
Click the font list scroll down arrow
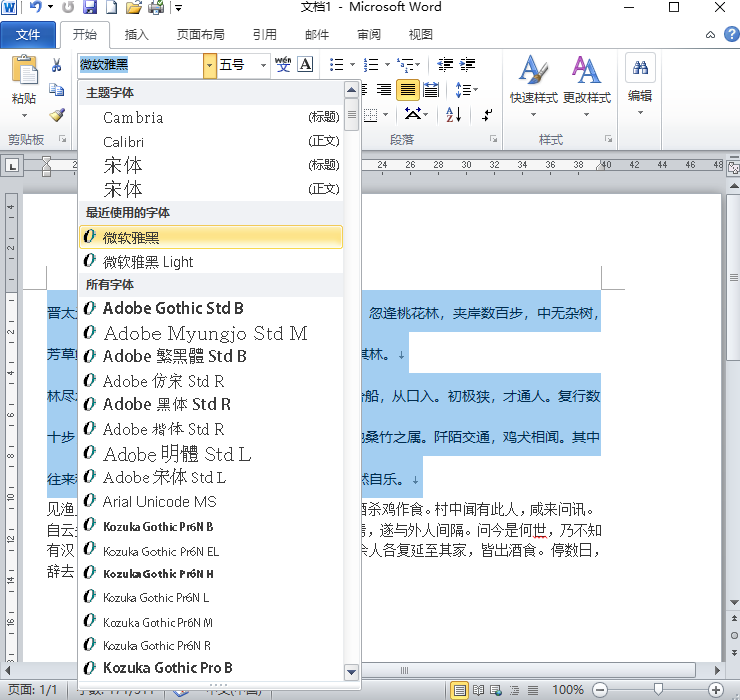pos(351,672)
